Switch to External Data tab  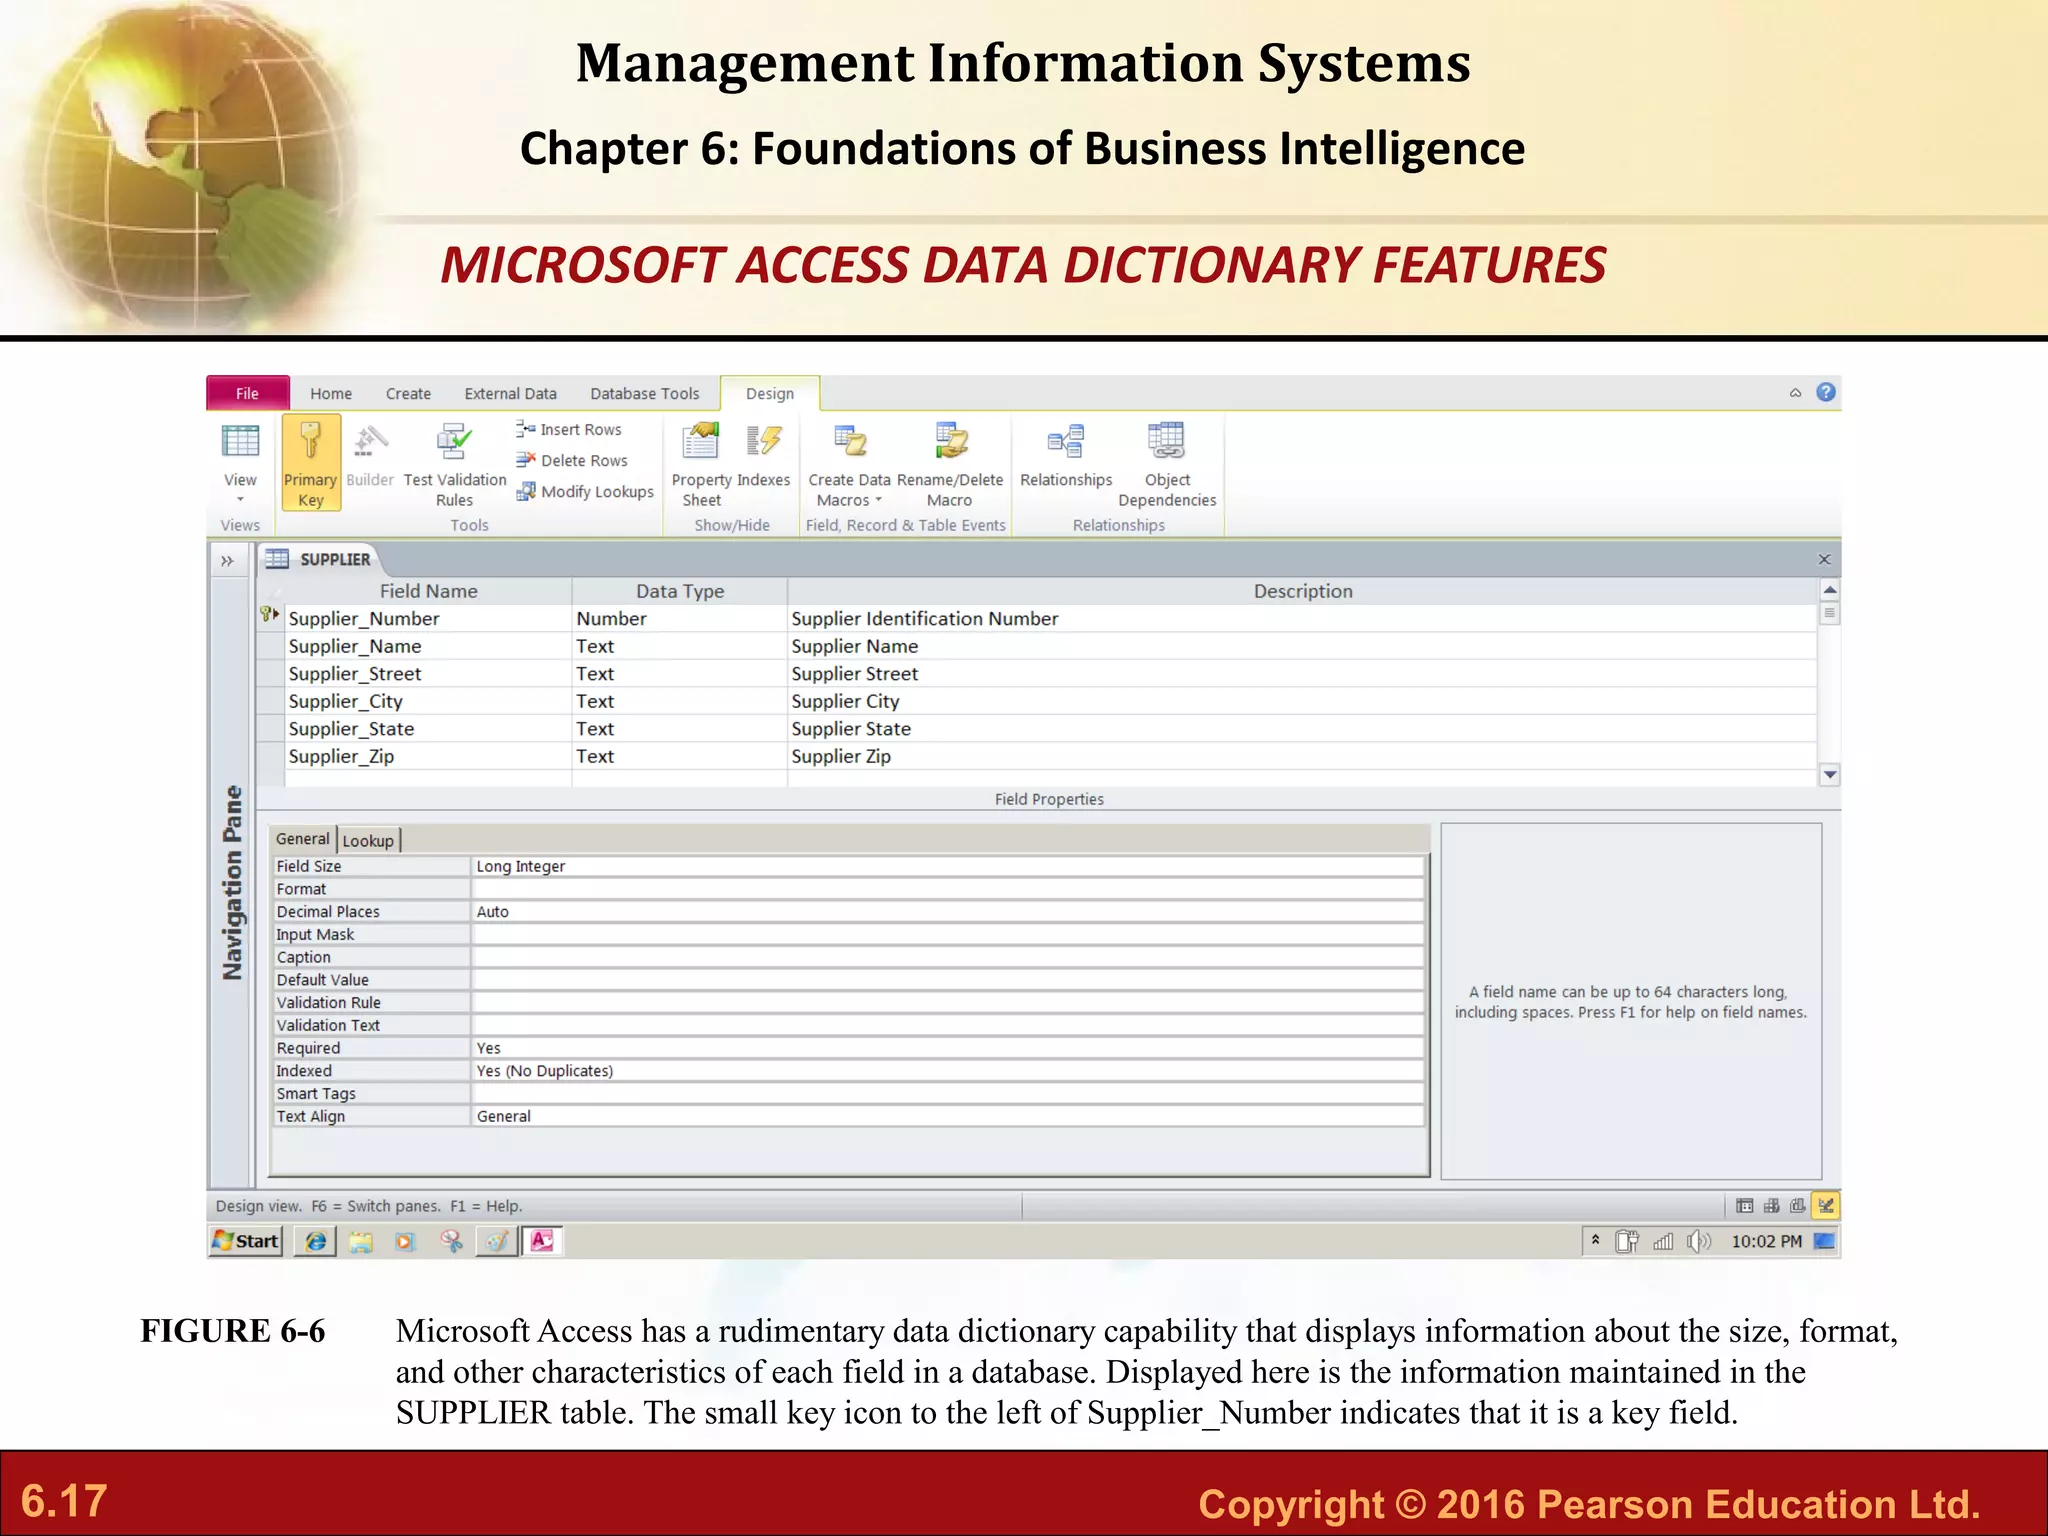[x=510, y=394]
